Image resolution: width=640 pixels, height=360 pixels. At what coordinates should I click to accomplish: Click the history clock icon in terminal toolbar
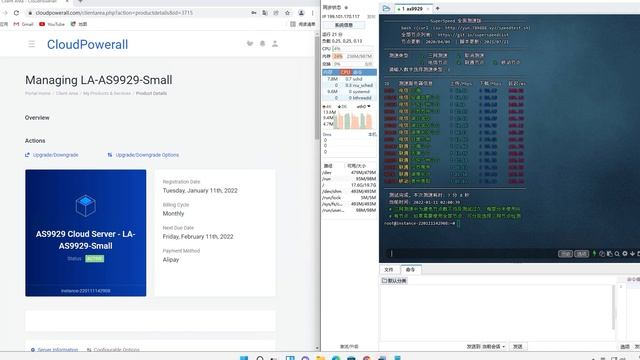point(602,254)
